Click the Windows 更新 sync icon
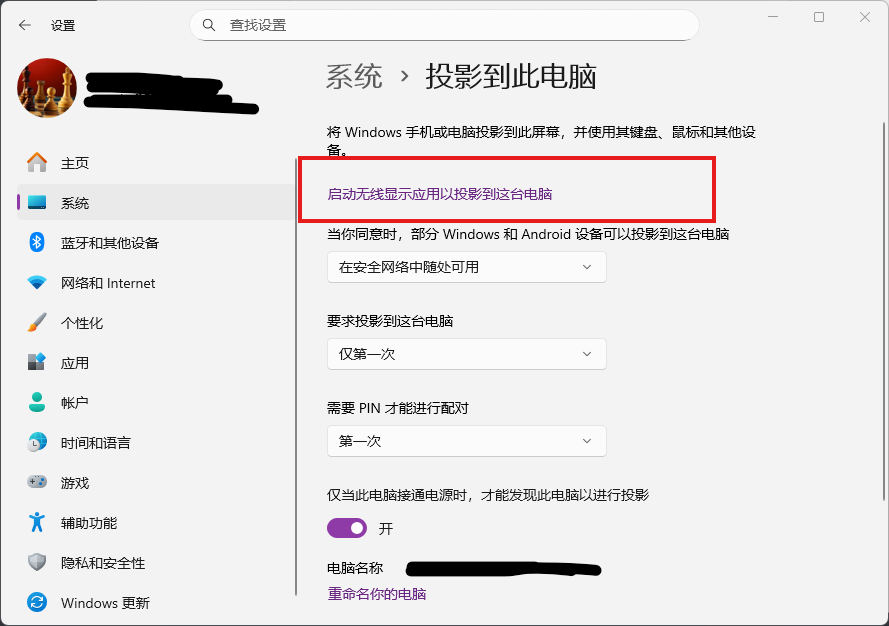This screenshot has height=626, width=889. [37, 603]
